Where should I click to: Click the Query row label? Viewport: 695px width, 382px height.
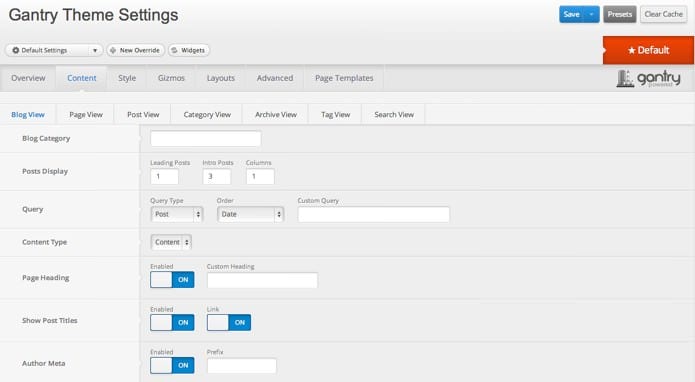(33, 209)
